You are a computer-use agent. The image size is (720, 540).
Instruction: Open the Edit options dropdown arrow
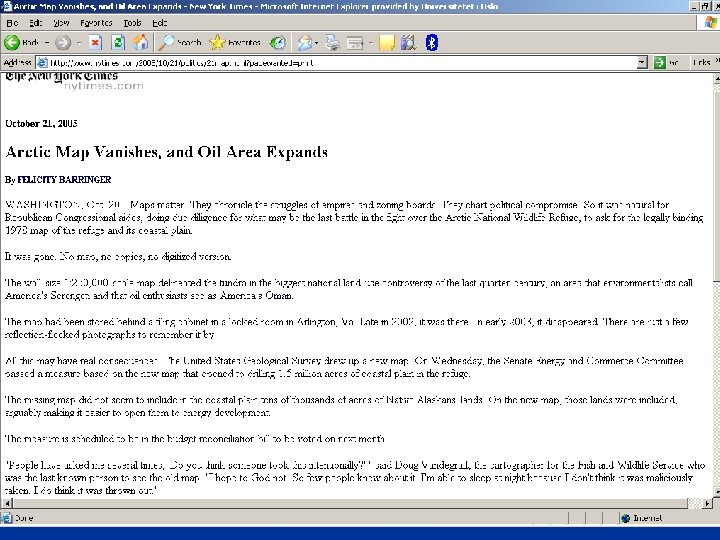point(371,43)
